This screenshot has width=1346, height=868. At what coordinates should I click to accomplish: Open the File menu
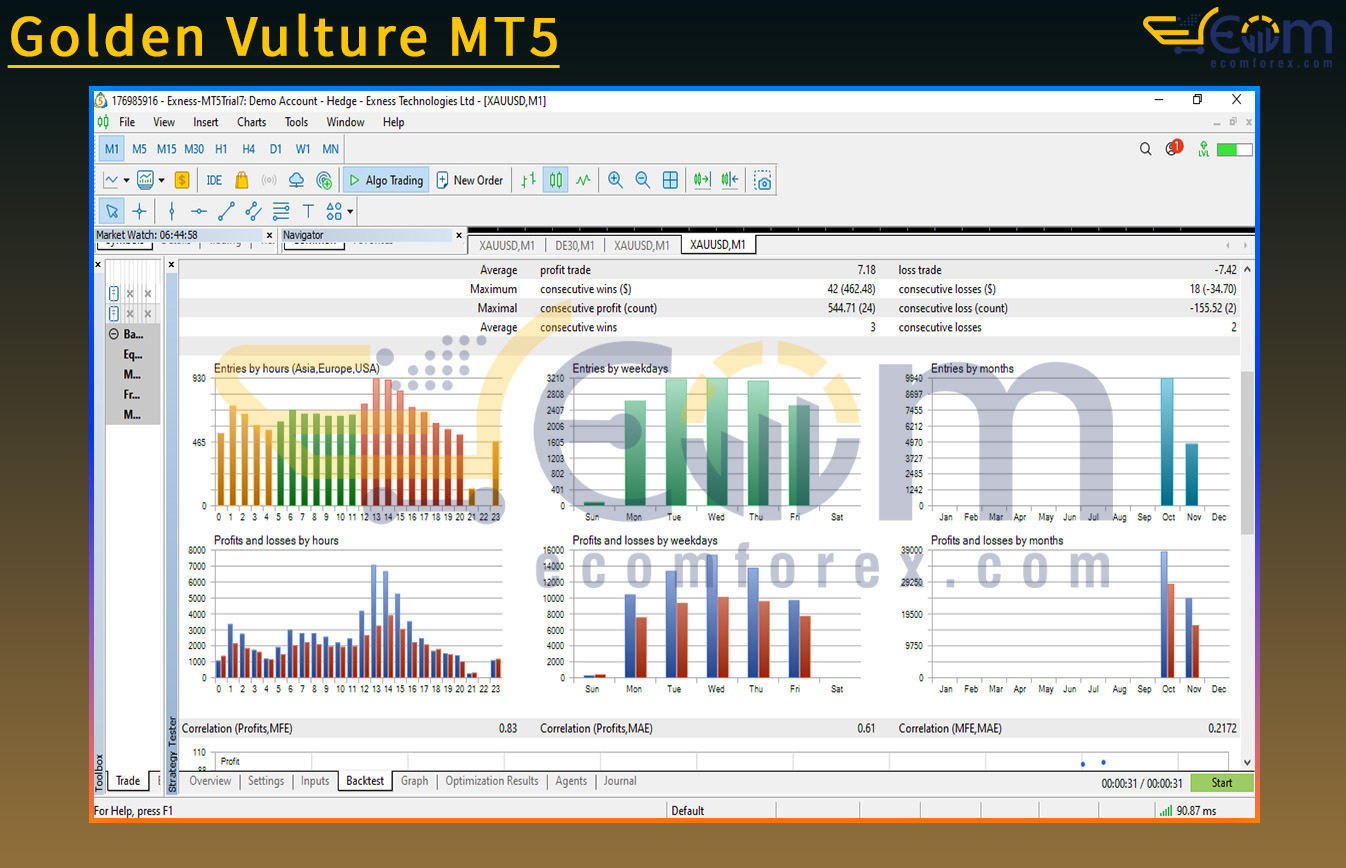click(127, 122)
